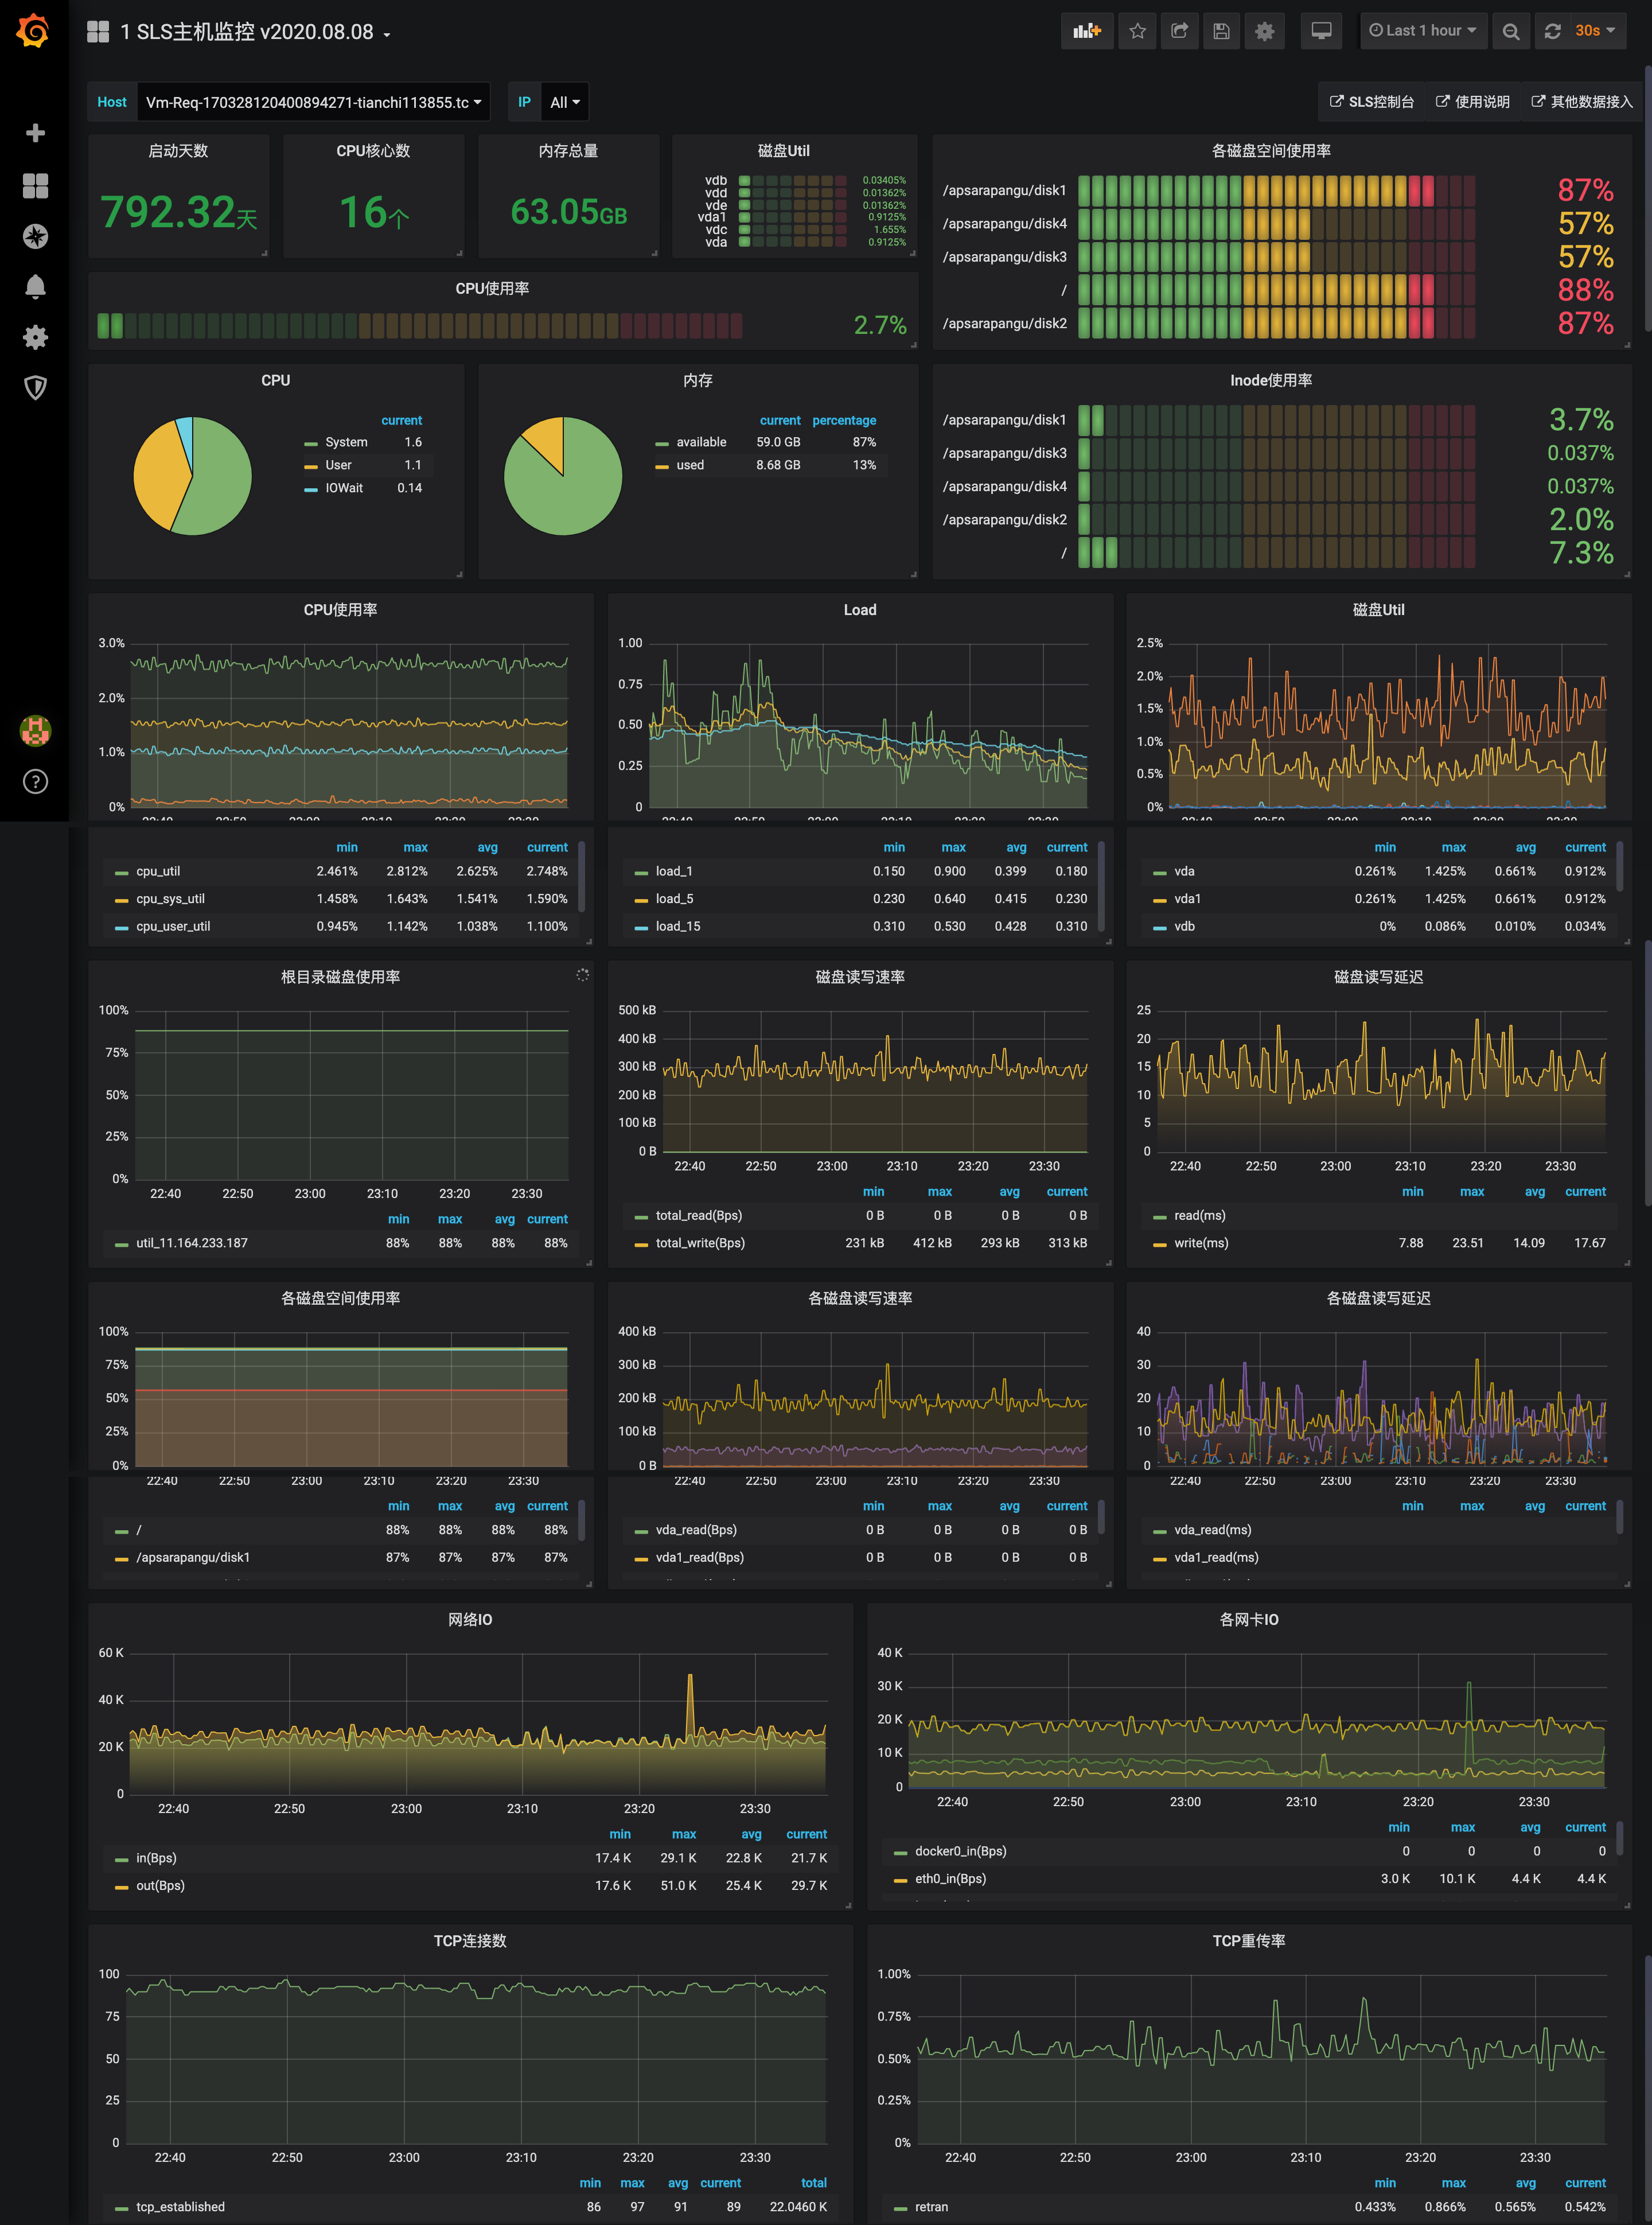
Task: Star this dashboard as favorite
Action: coord(1137,31)
